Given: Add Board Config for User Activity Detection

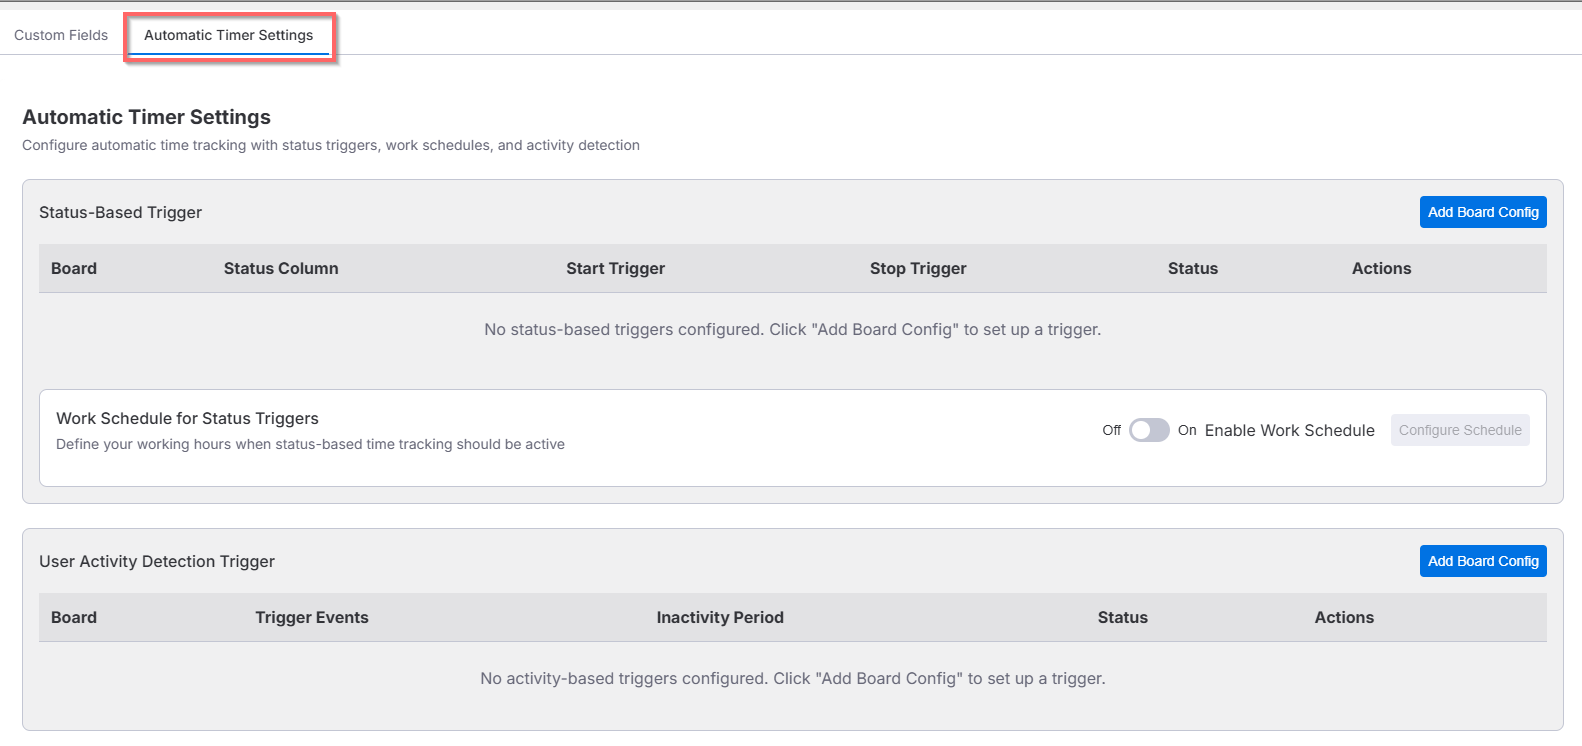Looking at the screenshot, I should [1483, 561].
